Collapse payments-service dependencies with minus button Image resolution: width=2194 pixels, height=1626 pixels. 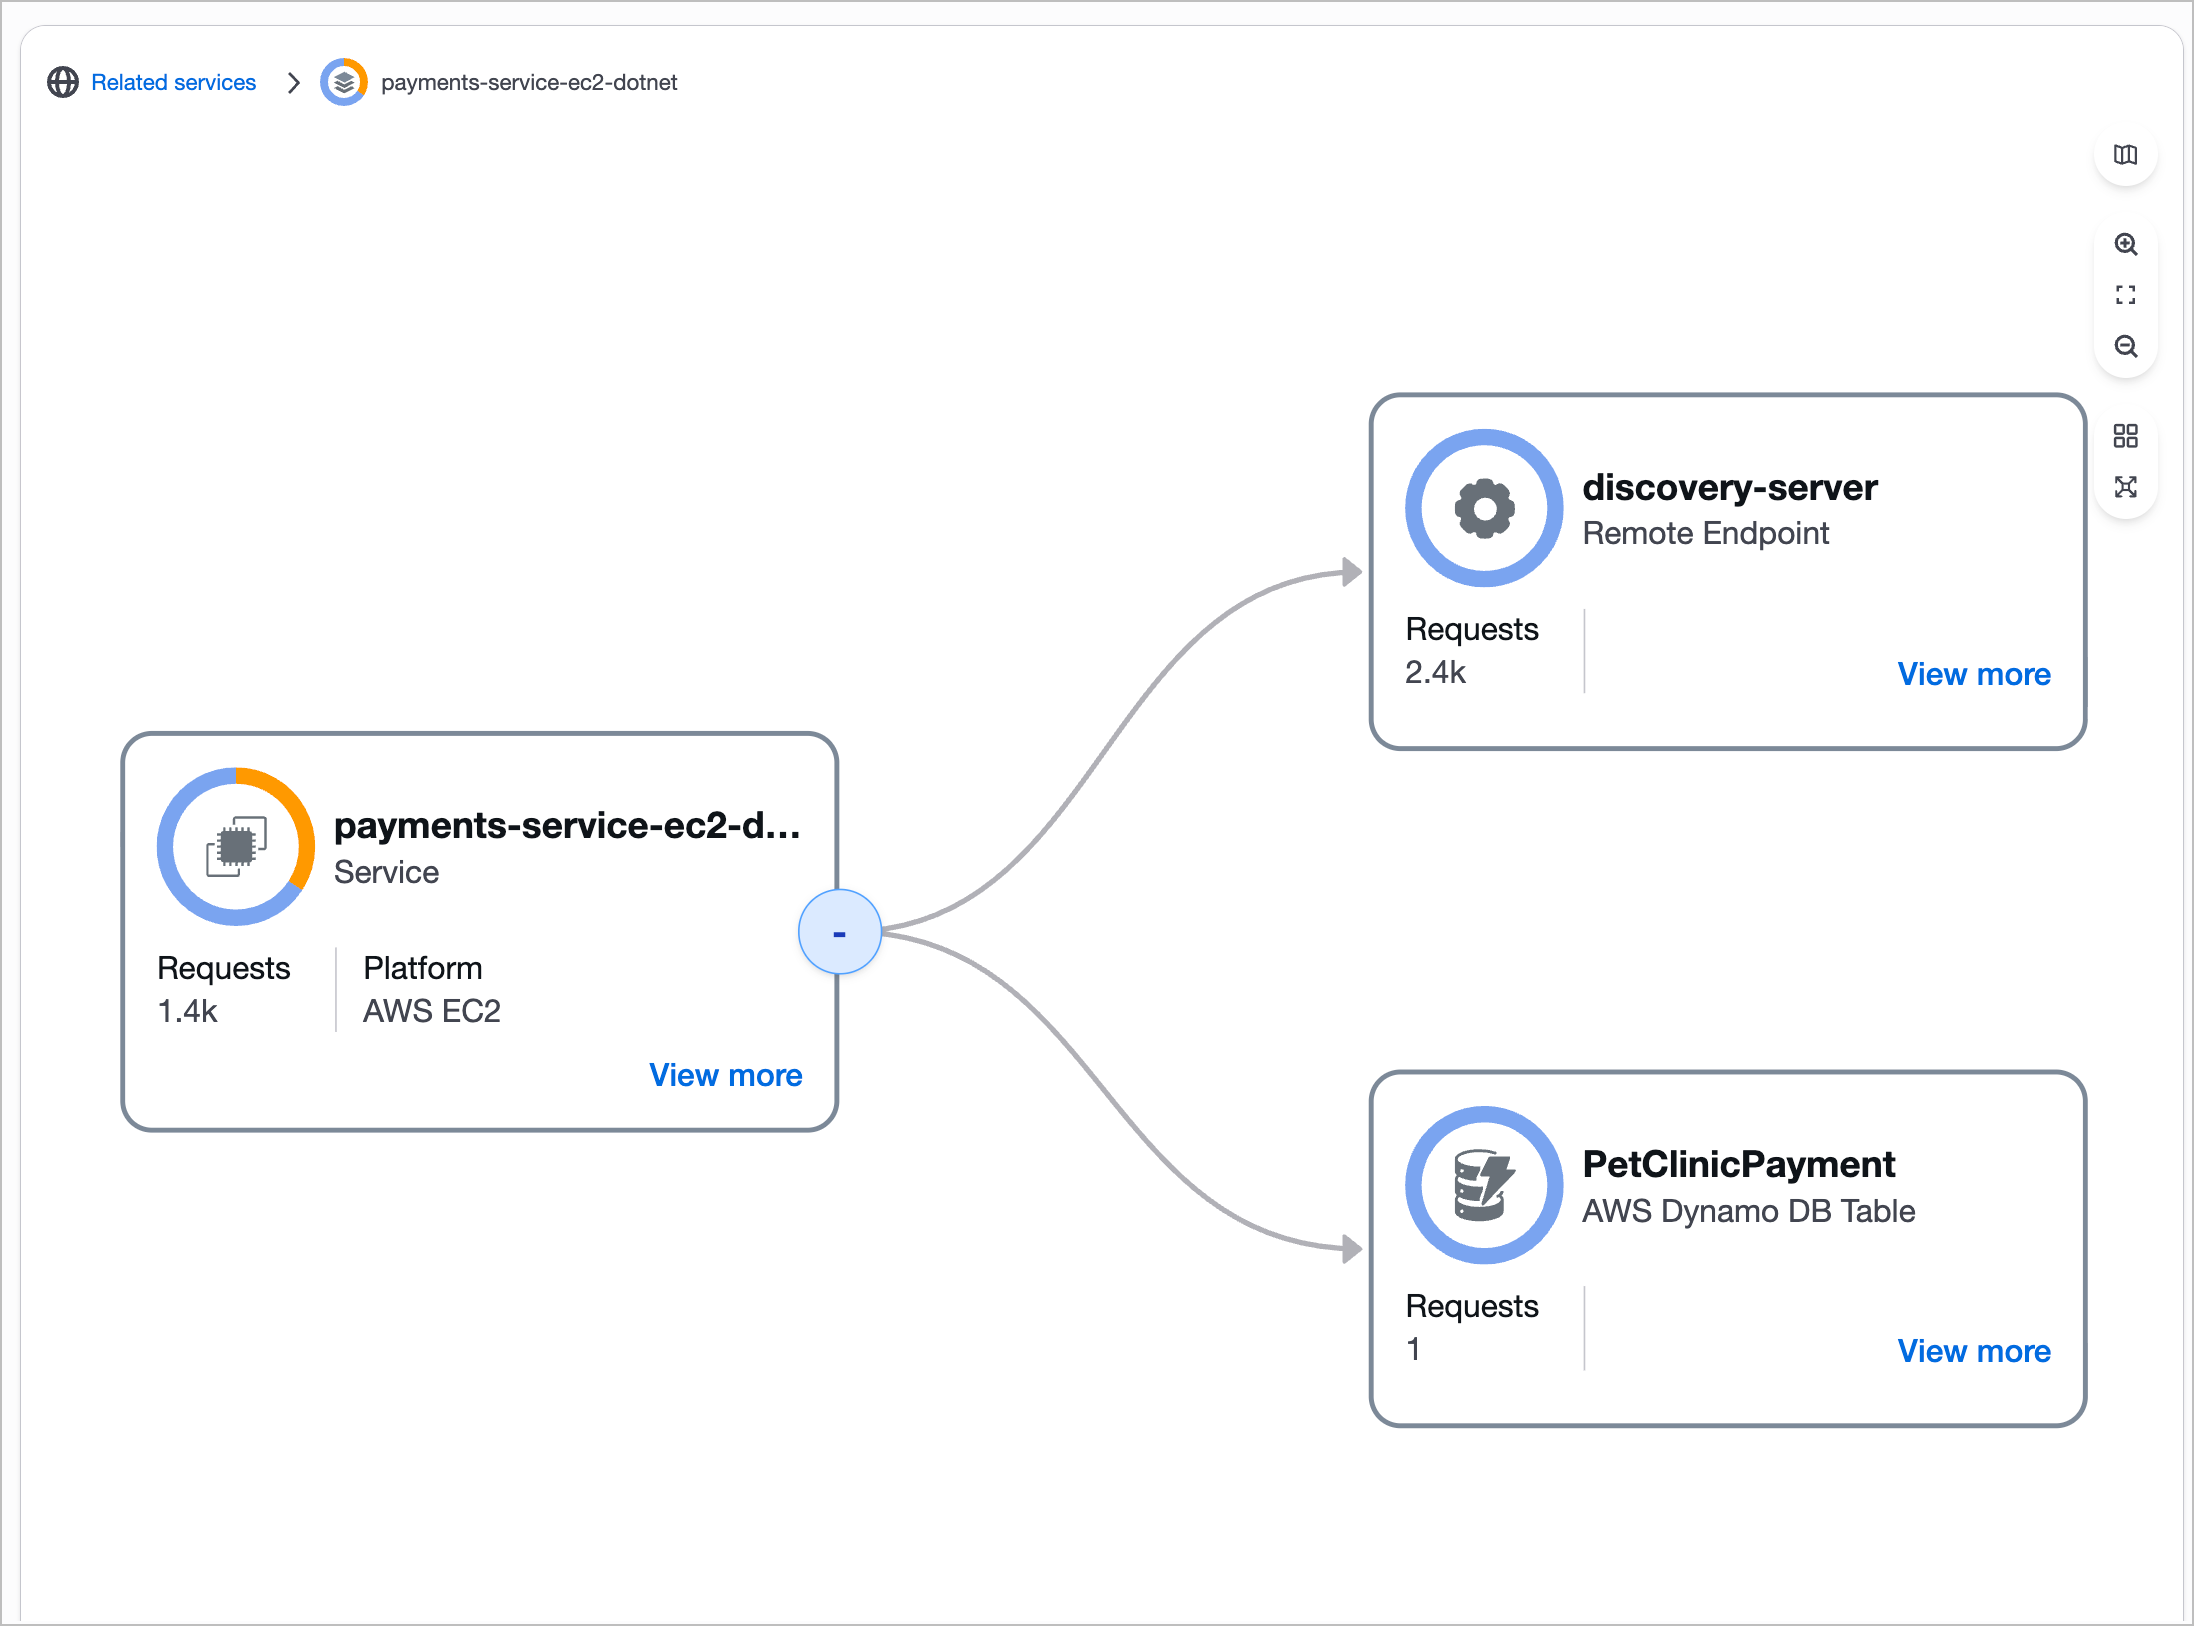[x=839, y=932]
